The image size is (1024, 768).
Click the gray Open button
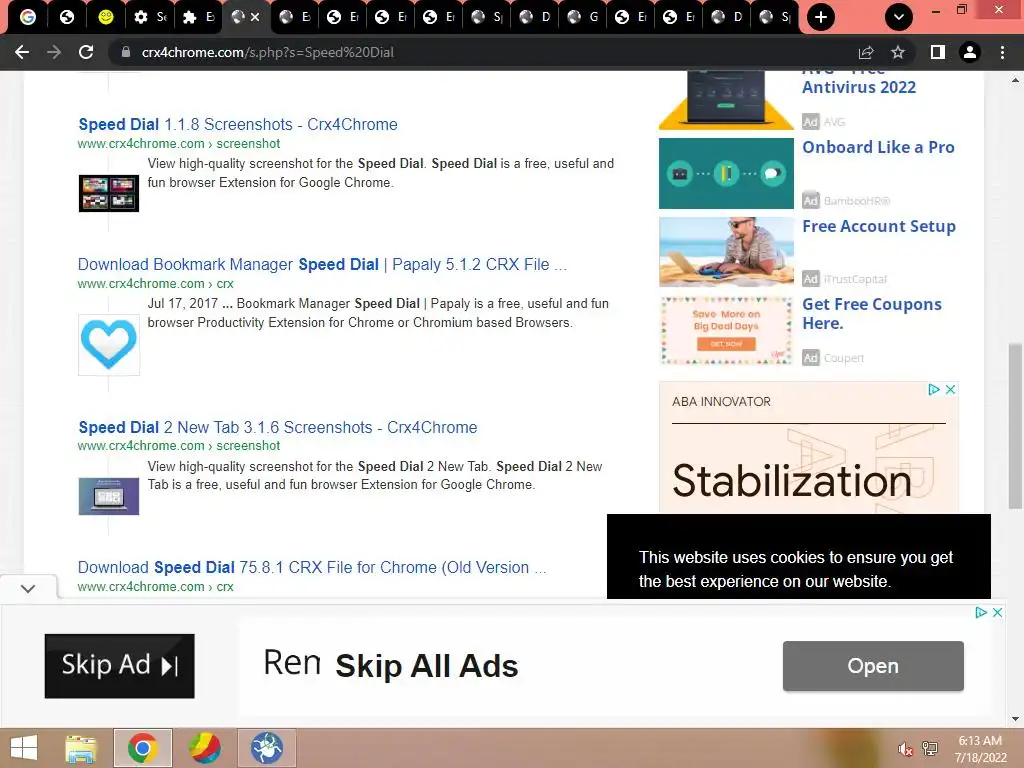873,666
